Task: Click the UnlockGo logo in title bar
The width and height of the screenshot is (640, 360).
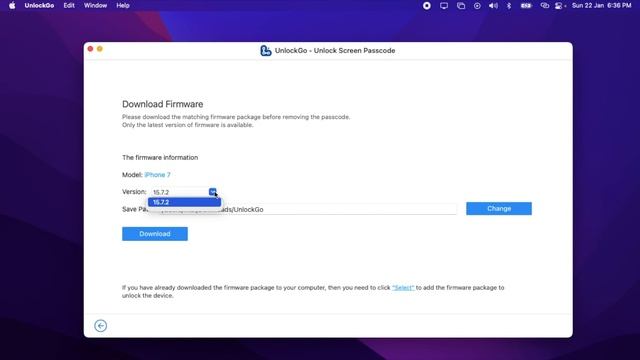Action: (266, 51)
